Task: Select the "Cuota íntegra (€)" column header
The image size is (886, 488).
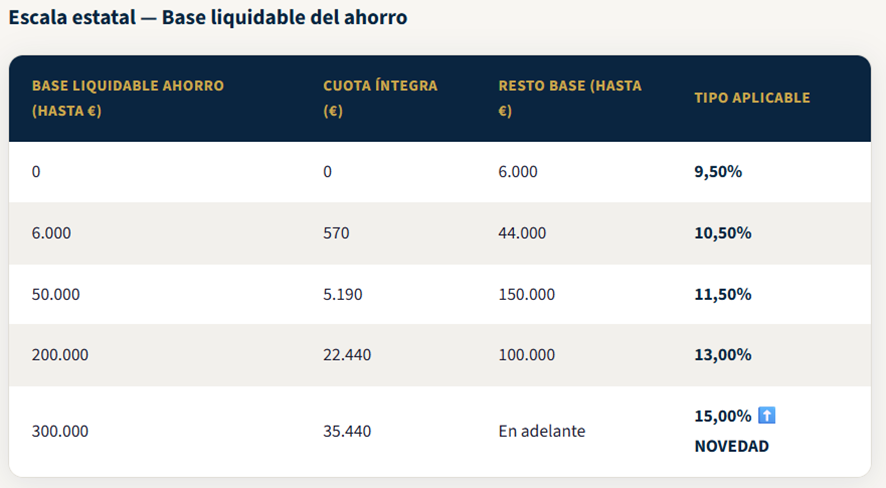Action: 380,98
